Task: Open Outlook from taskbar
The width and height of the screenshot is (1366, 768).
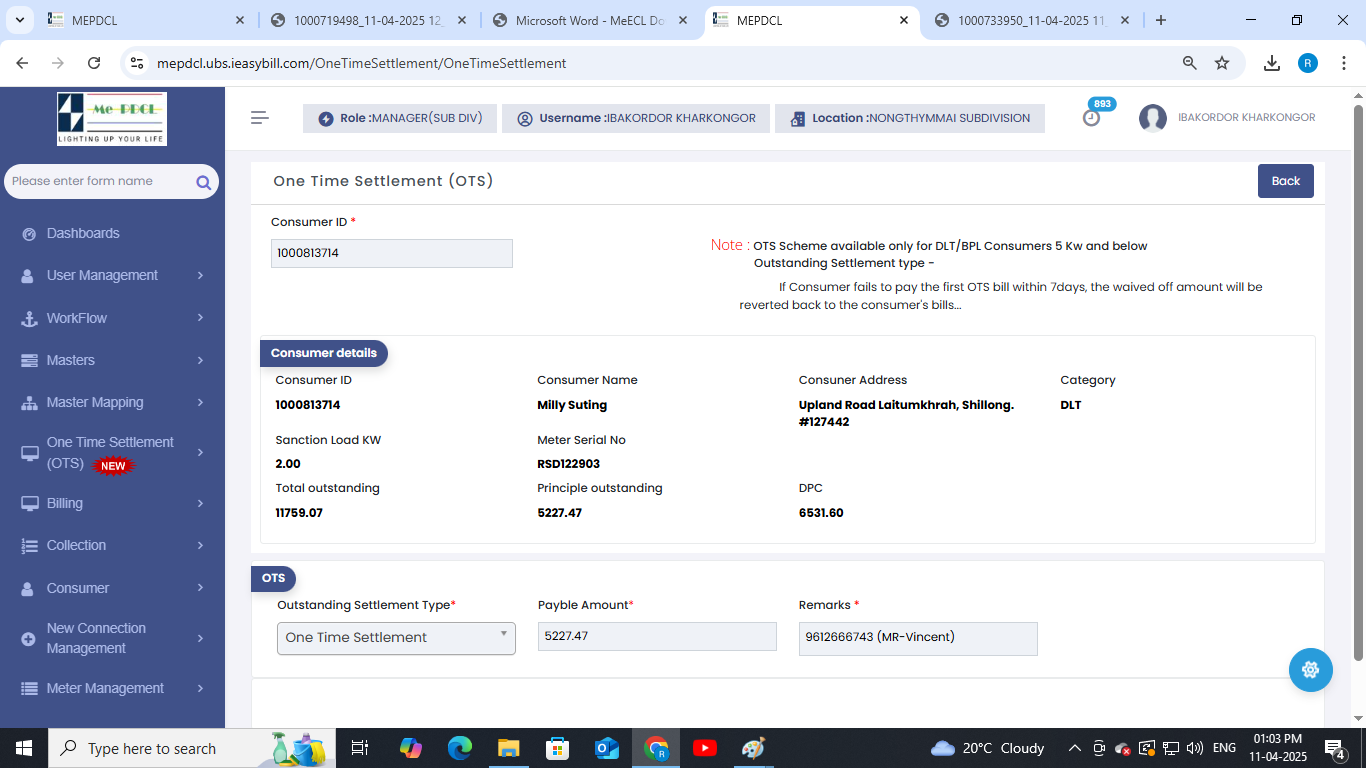Action: (607, 748)
